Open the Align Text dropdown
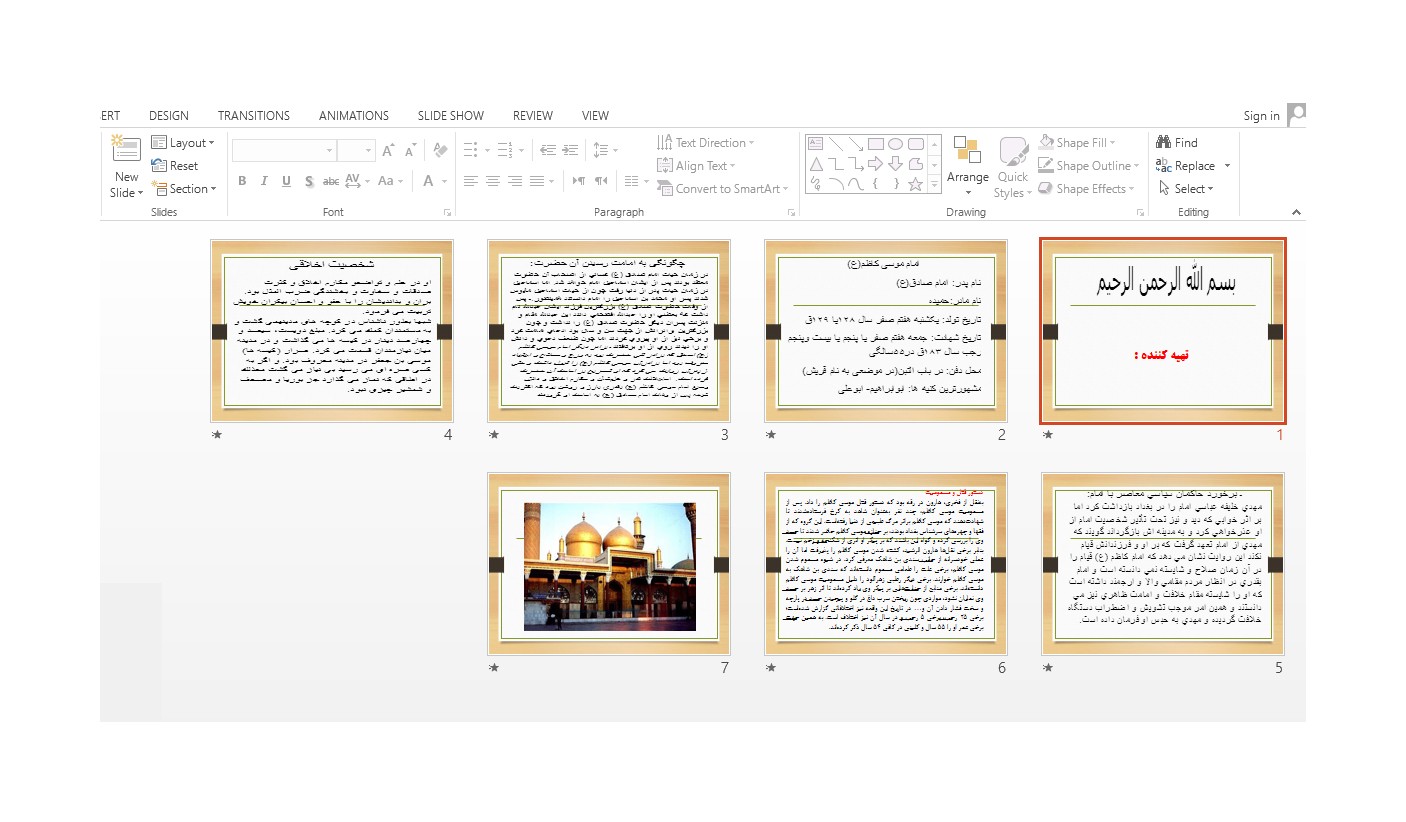The height and width of the screenshot is (822, 1406). click(x=696, y=166)
